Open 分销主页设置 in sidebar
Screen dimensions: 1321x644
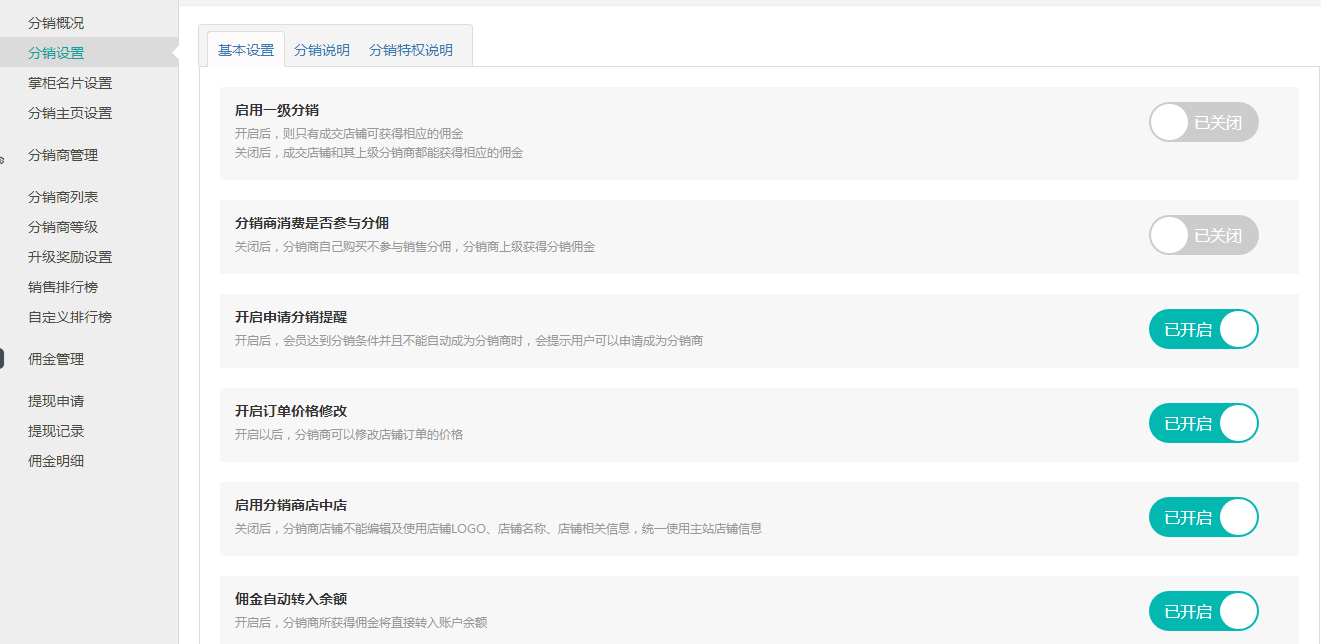pyautogui.click(x=70, y=113)
